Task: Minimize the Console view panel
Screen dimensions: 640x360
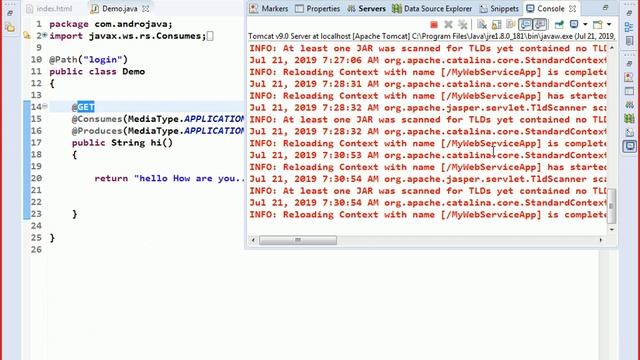Action: (605, 8)
